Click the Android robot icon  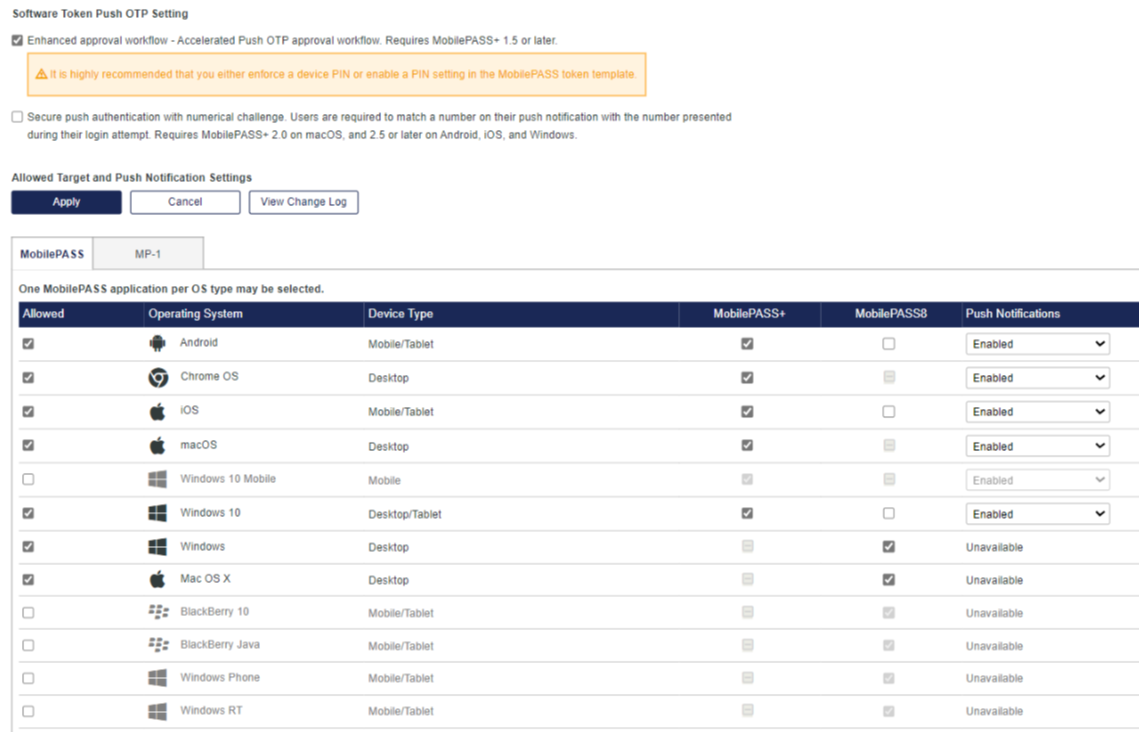pos(157,344)
